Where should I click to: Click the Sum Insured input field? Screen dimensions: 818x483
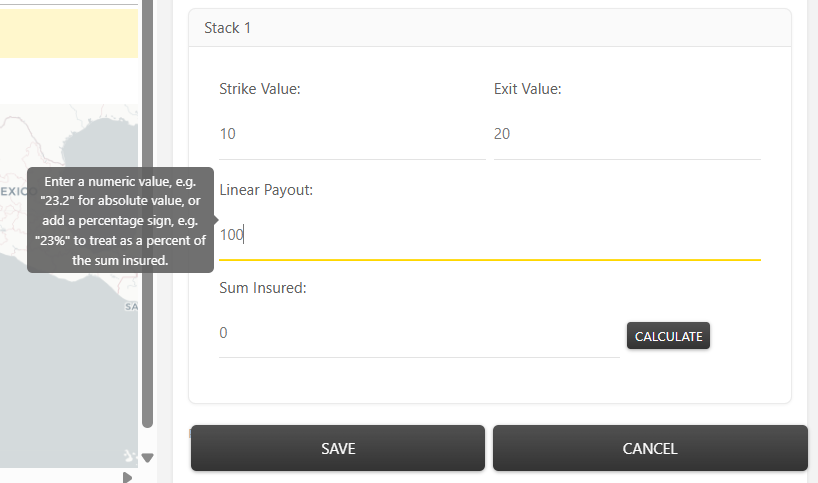coord(418,333)
